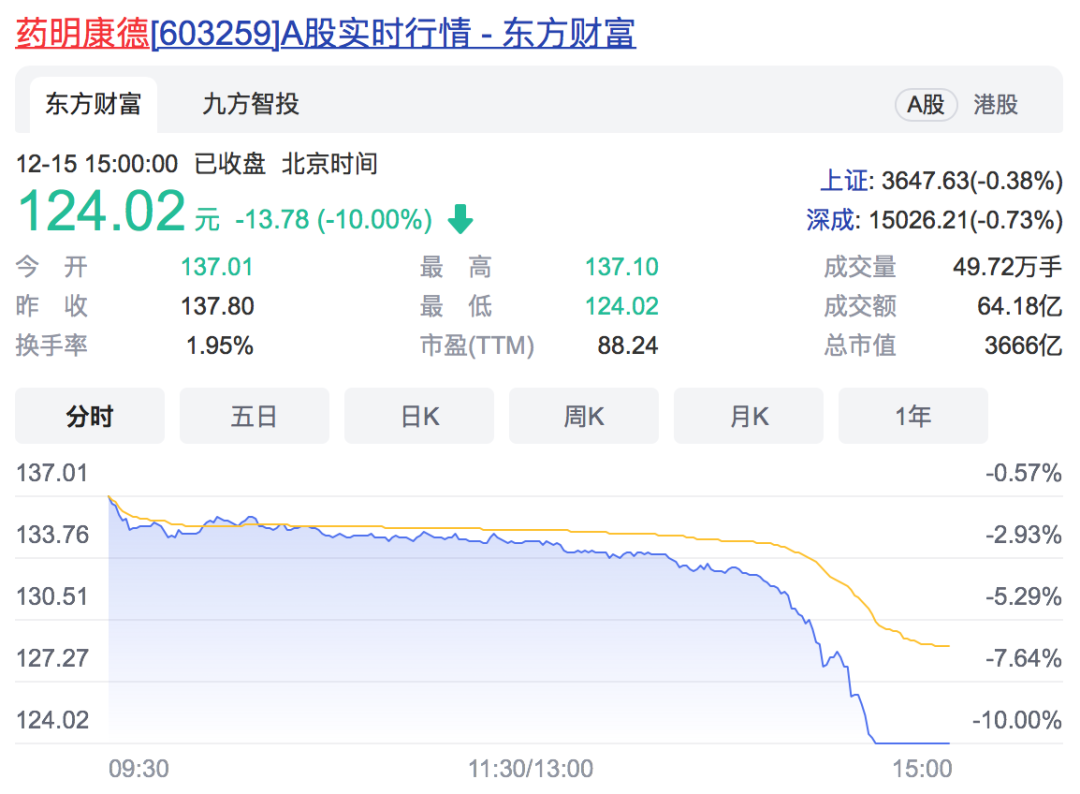
Task: Click the green down arrow icon
Action: pos(460,219)
